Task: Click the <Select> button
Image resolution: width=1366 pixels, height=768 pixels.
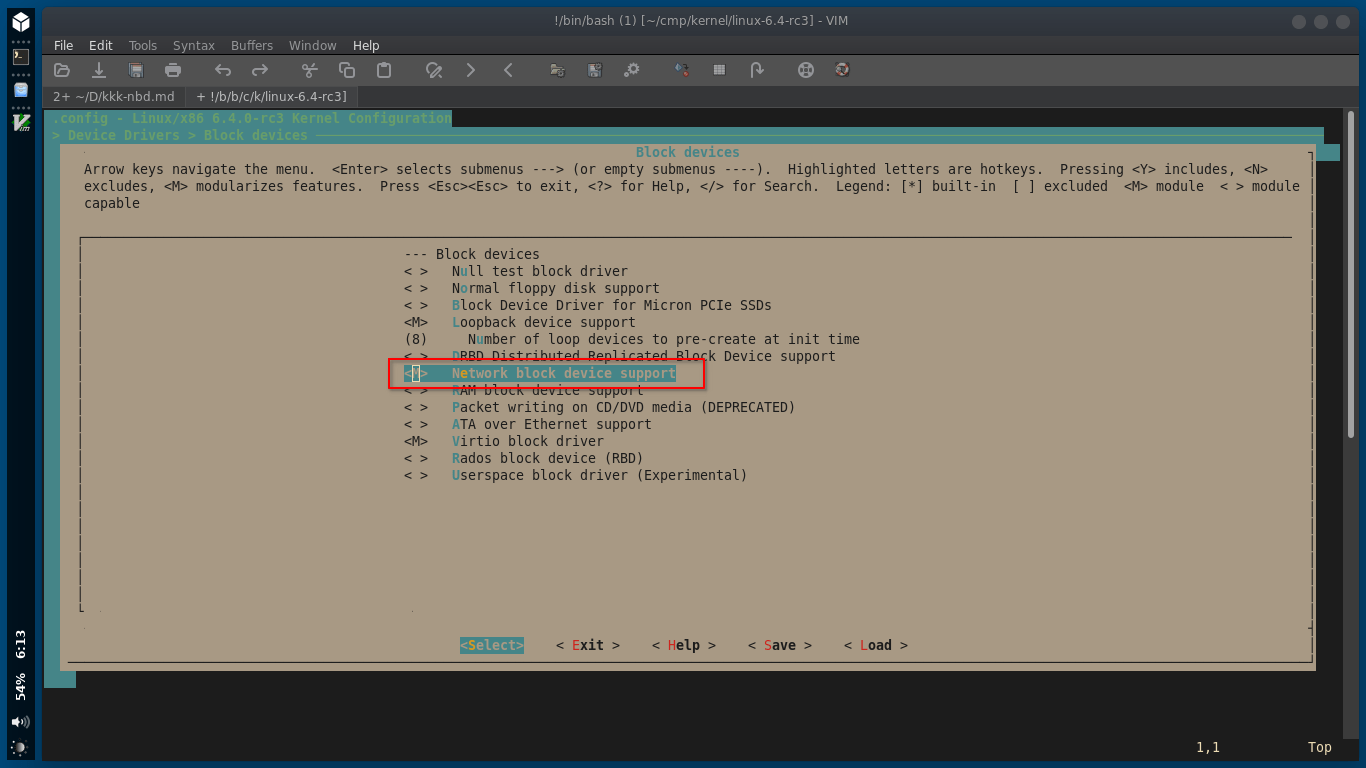Action: coord(492,645)
